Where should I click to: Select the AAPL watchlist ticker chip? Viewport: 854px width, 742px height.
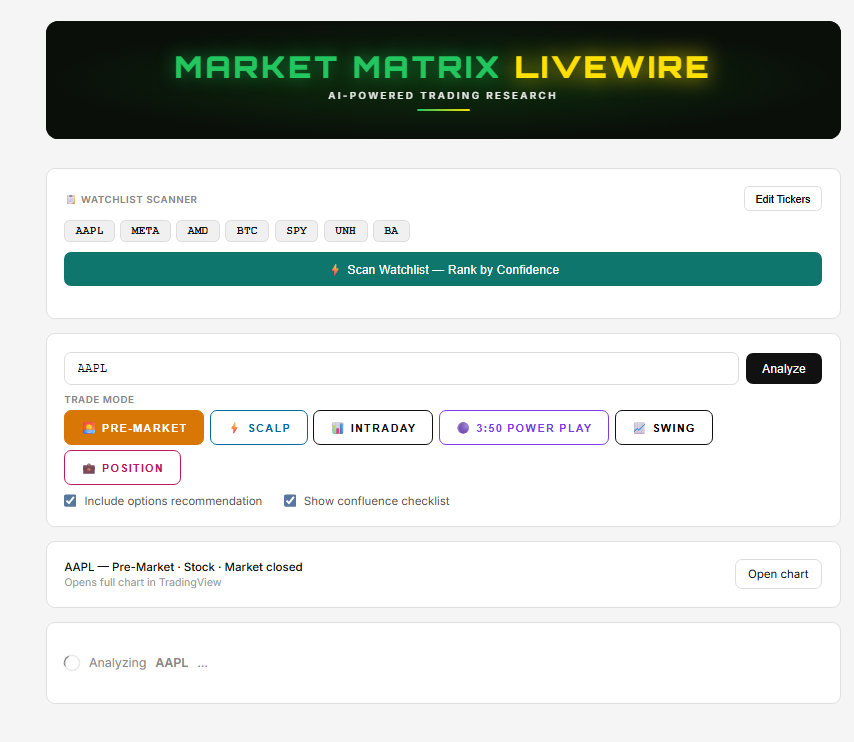pyautogui.click(x=89, y=230)
